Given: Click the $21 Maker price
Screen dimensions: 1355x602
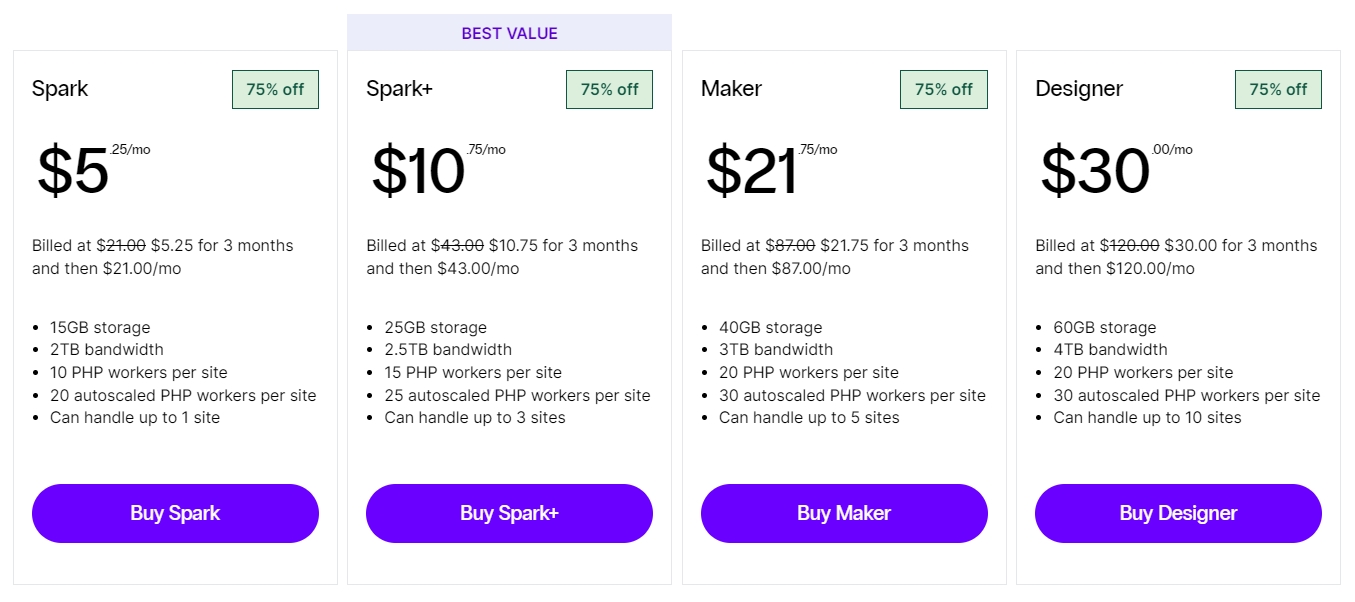Looking at the screenshot, I should (x=752, y=170).
